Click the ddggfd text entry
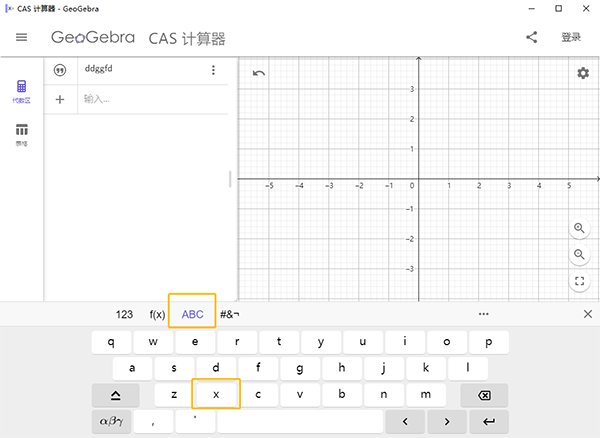600x438 pixels. coord(99,69)
